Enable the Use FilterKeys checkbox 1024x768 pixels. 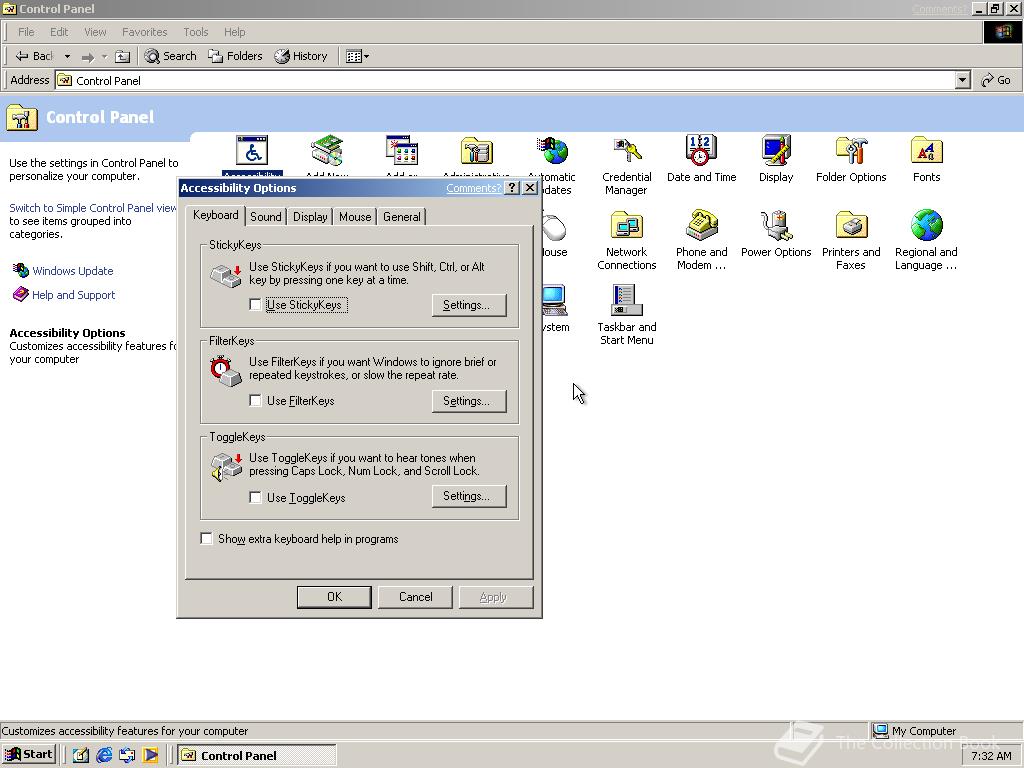tap(255, 400)
